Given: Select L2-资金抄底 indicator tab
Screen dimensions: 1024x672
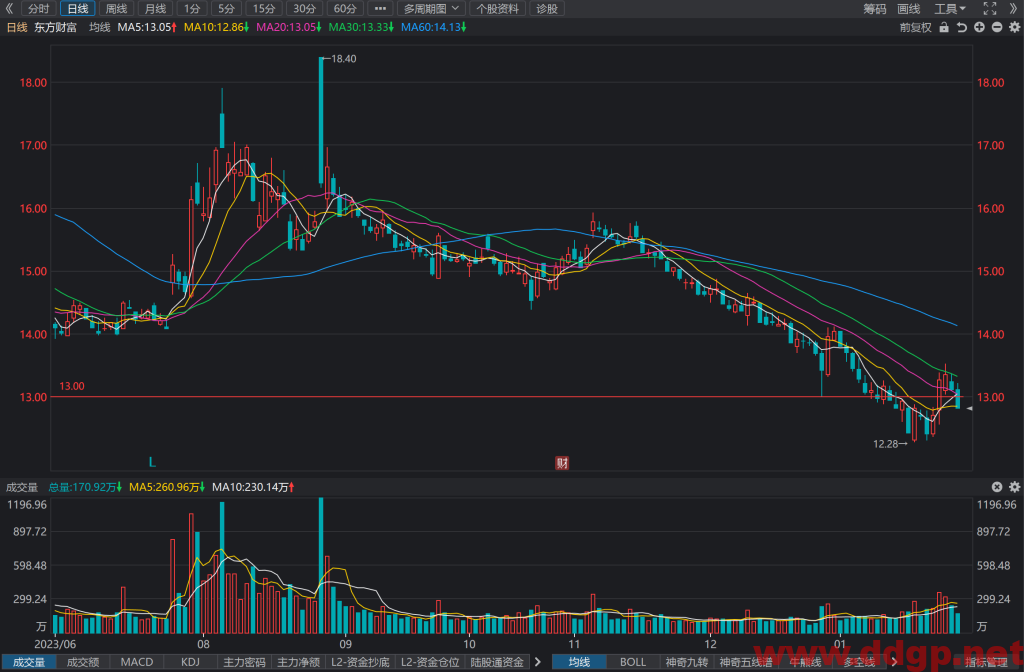Looking at the screenshot, I should click(360, 662).
